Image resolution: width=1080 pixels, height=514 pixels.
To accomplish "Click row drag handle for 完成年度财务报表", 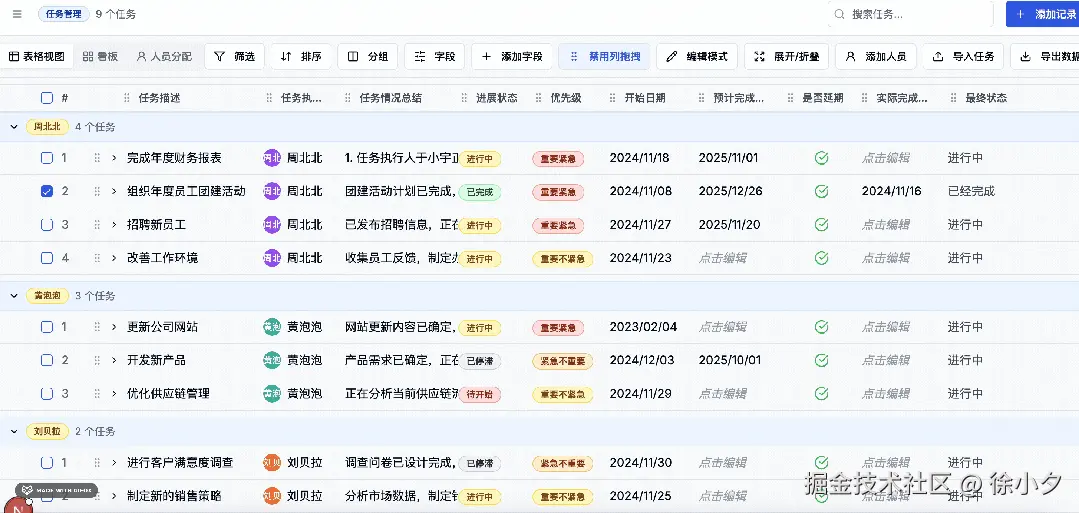I will click(97, 158).
